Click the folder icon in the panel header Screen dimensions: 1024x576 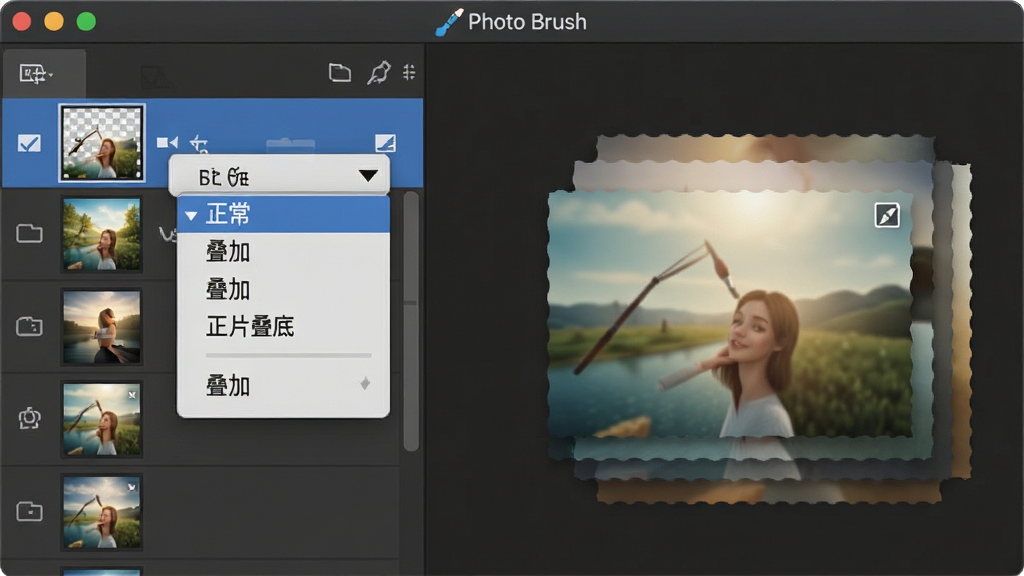pos(340,72)
